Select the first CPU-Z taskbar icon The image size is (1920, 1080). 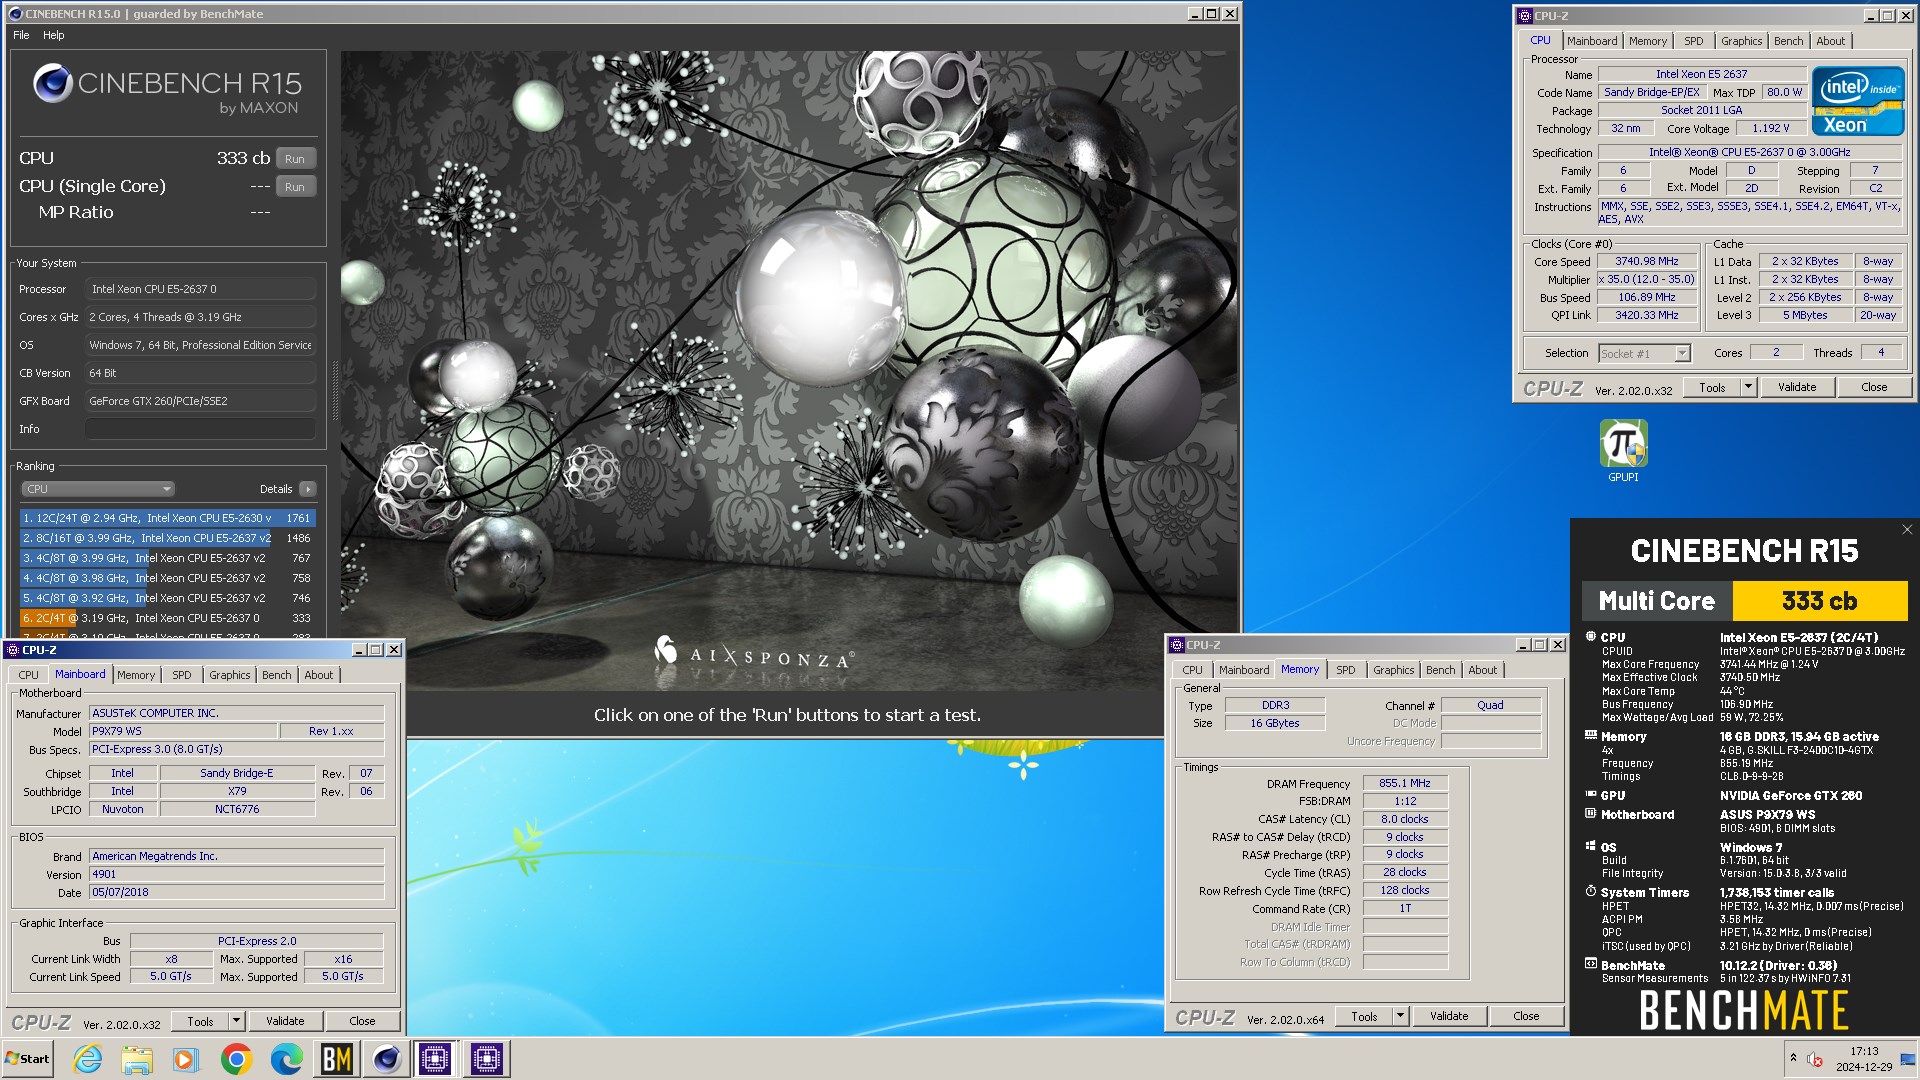pyautogui.click(x=435, y=1059)
